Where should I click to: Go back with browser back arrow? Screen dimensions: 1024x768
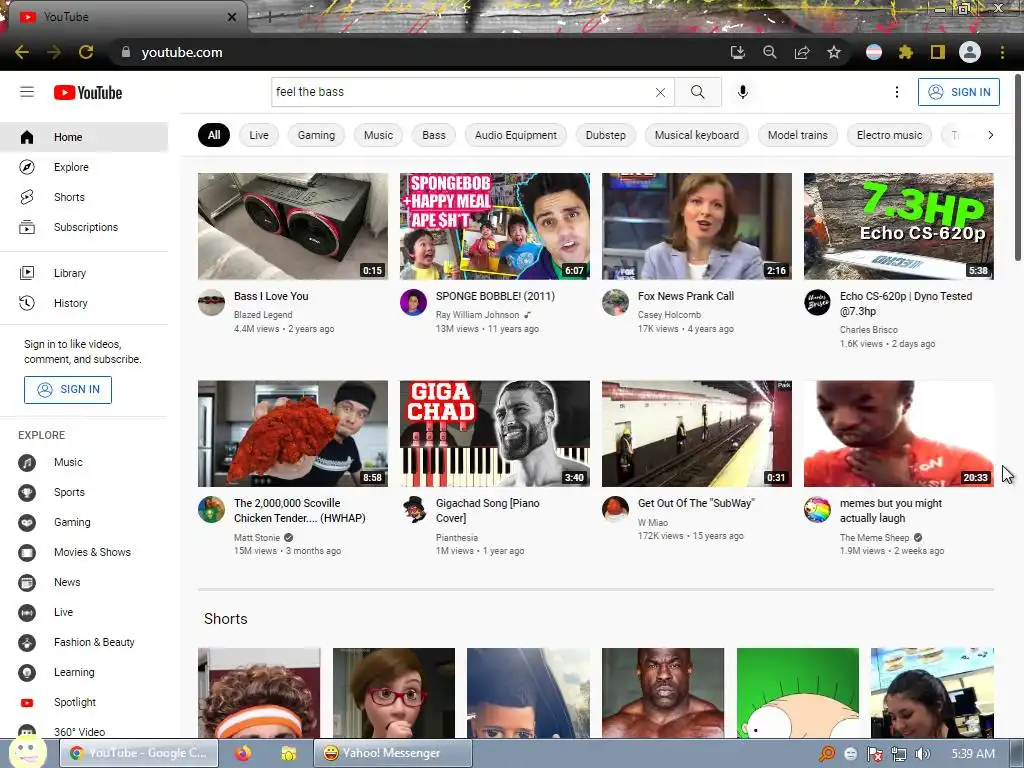22,52
